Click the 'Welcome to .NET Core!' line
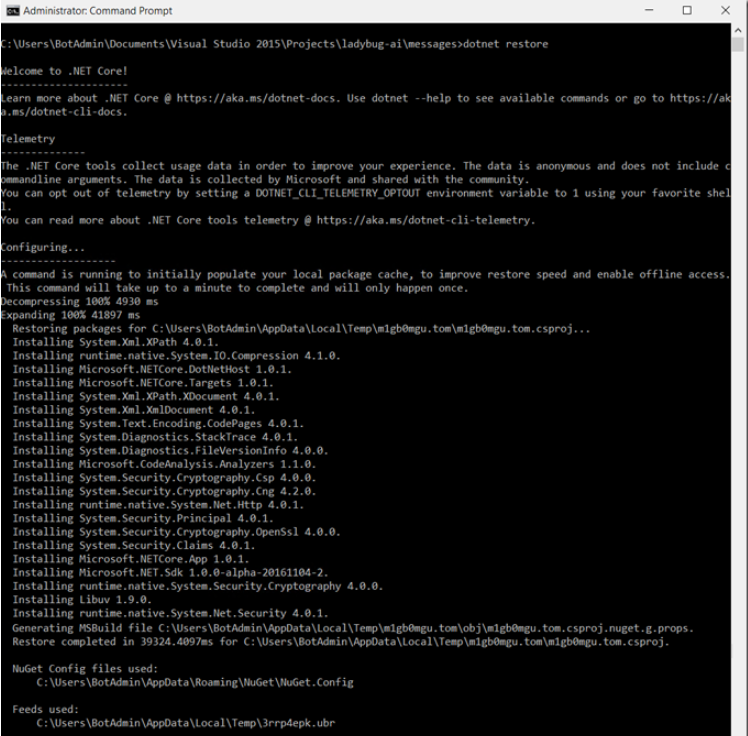Screen dimensions: 748x736 (x=64, y=71)
